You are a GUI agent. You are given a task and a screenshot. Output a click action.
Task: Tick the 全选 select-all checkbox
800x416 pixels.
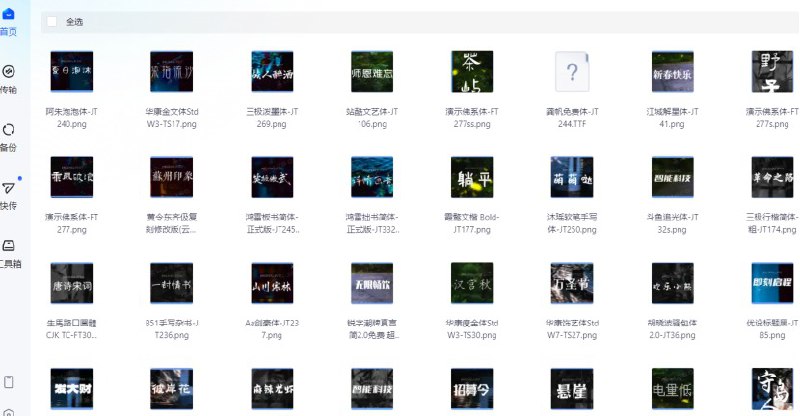click(x=52, y=21)
